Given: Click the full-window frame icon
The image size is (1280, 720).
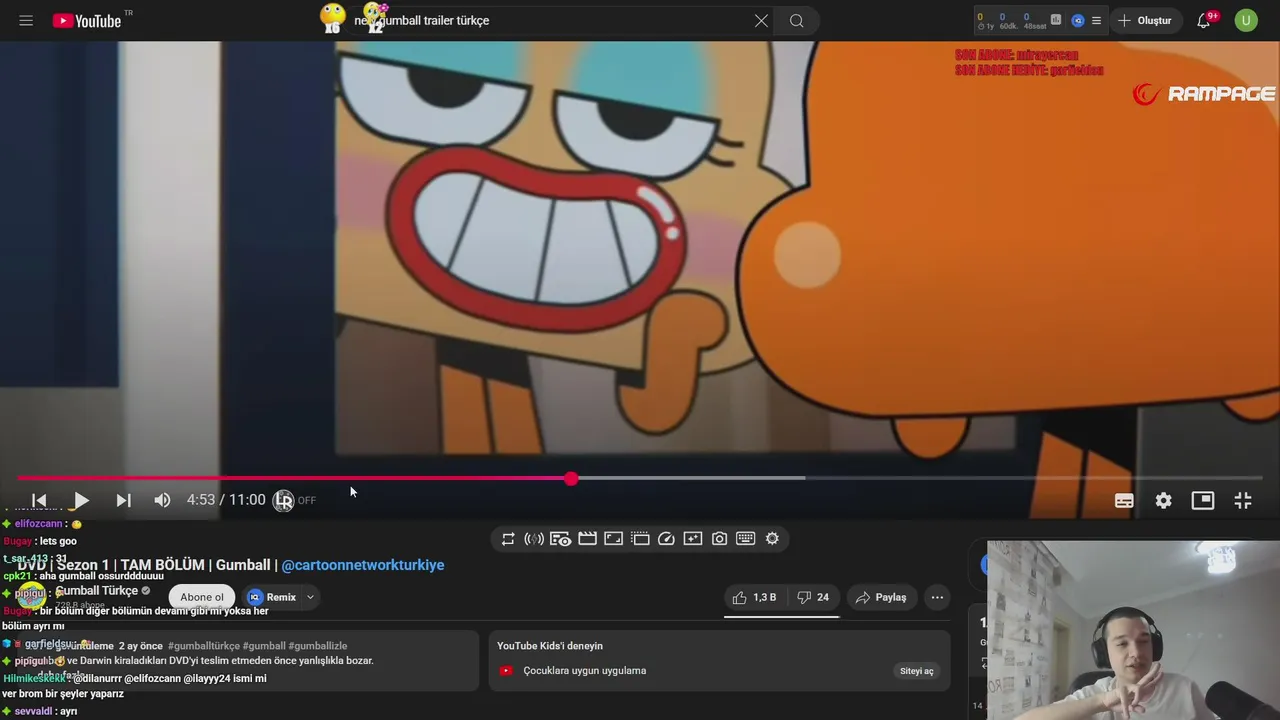Looking at the screenshot, I should pos(613,539).
